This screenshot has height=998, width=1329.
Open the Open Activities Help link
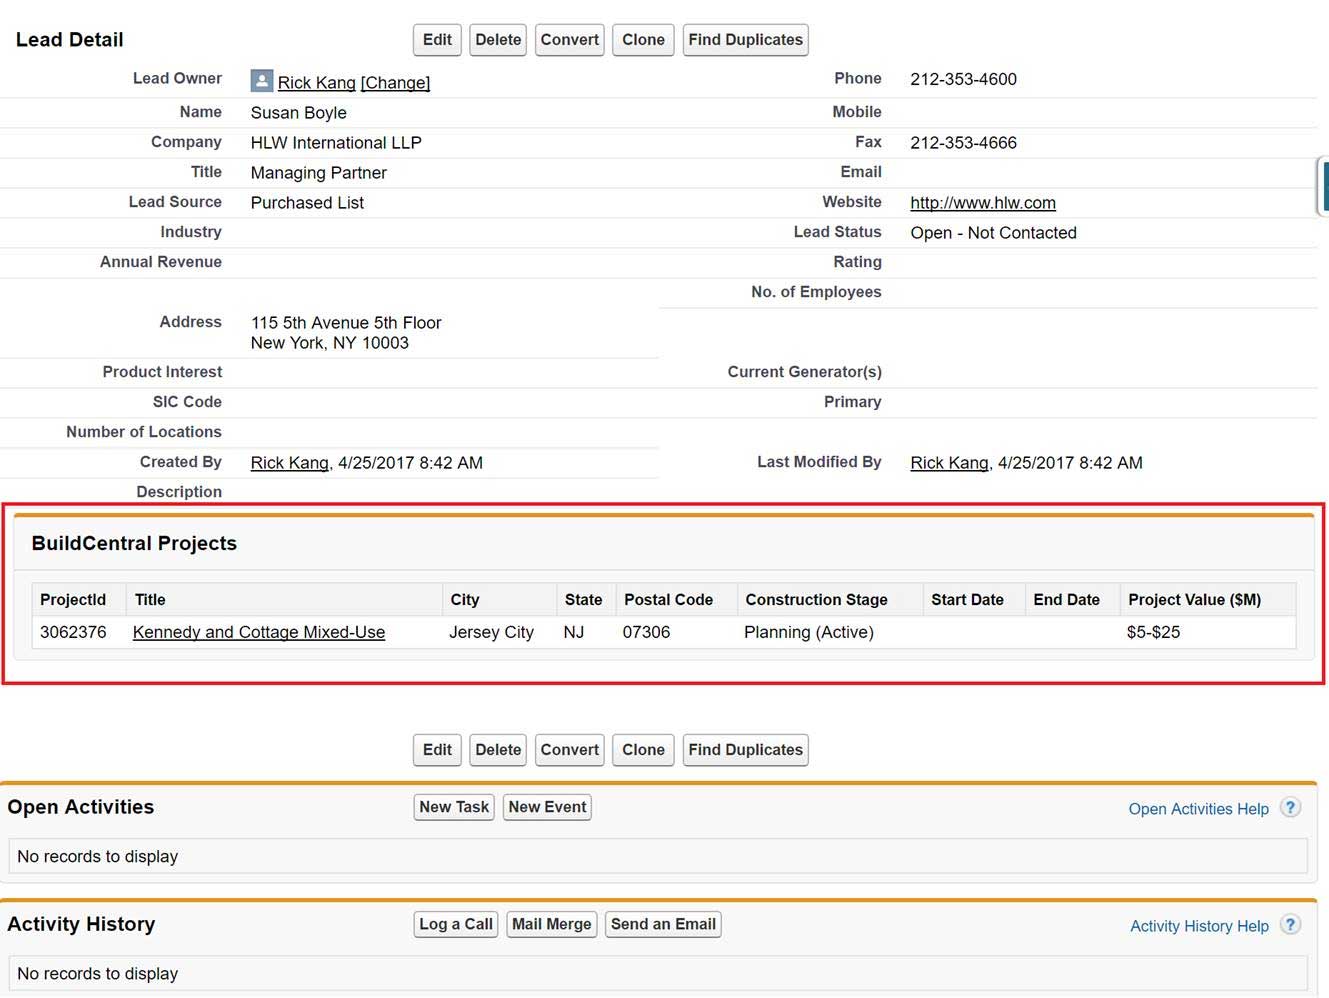[x=1198, y=809]
